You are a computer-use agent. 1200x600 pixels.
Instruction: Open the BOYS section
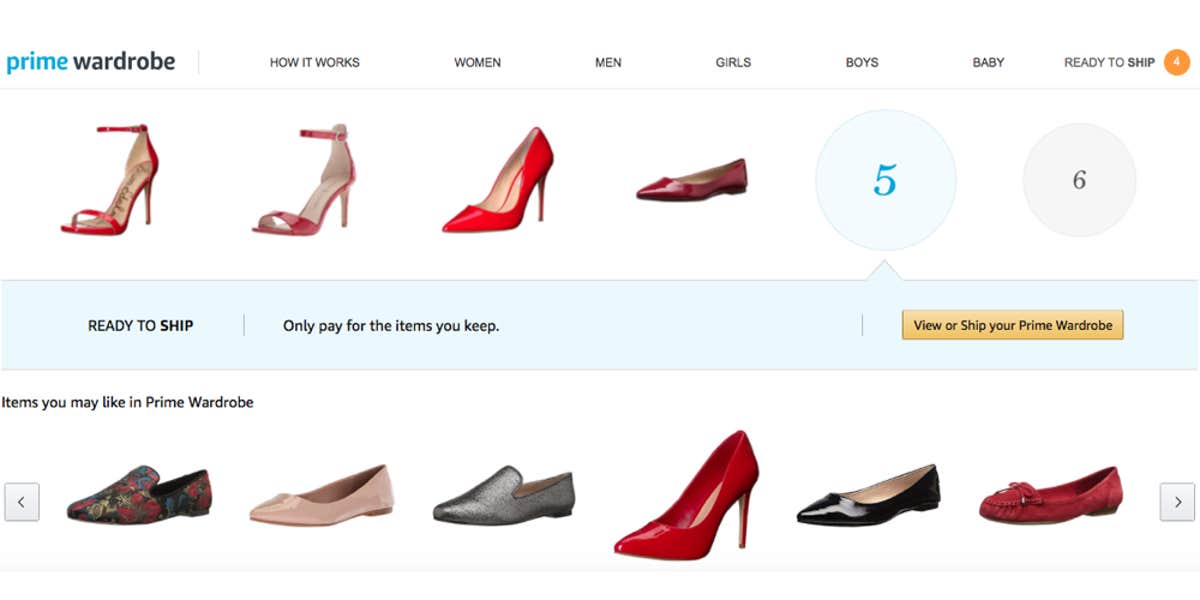(x=862, y=62)
